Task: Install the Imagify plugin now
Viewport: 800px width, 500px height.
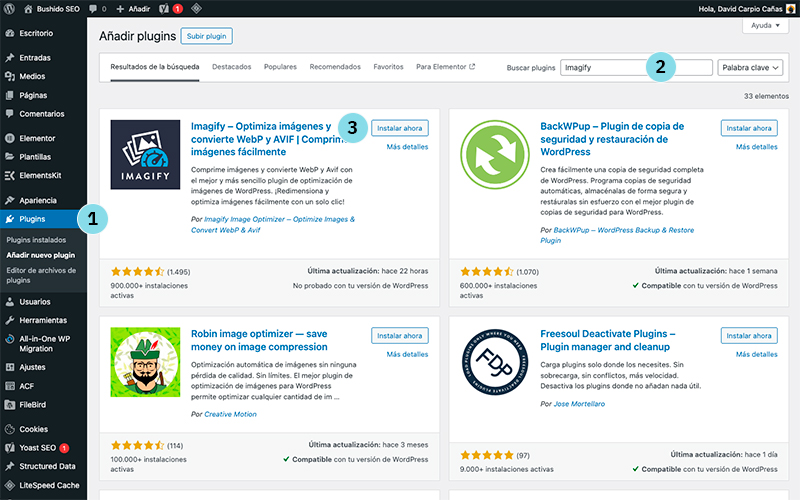Action: (399, 128)
